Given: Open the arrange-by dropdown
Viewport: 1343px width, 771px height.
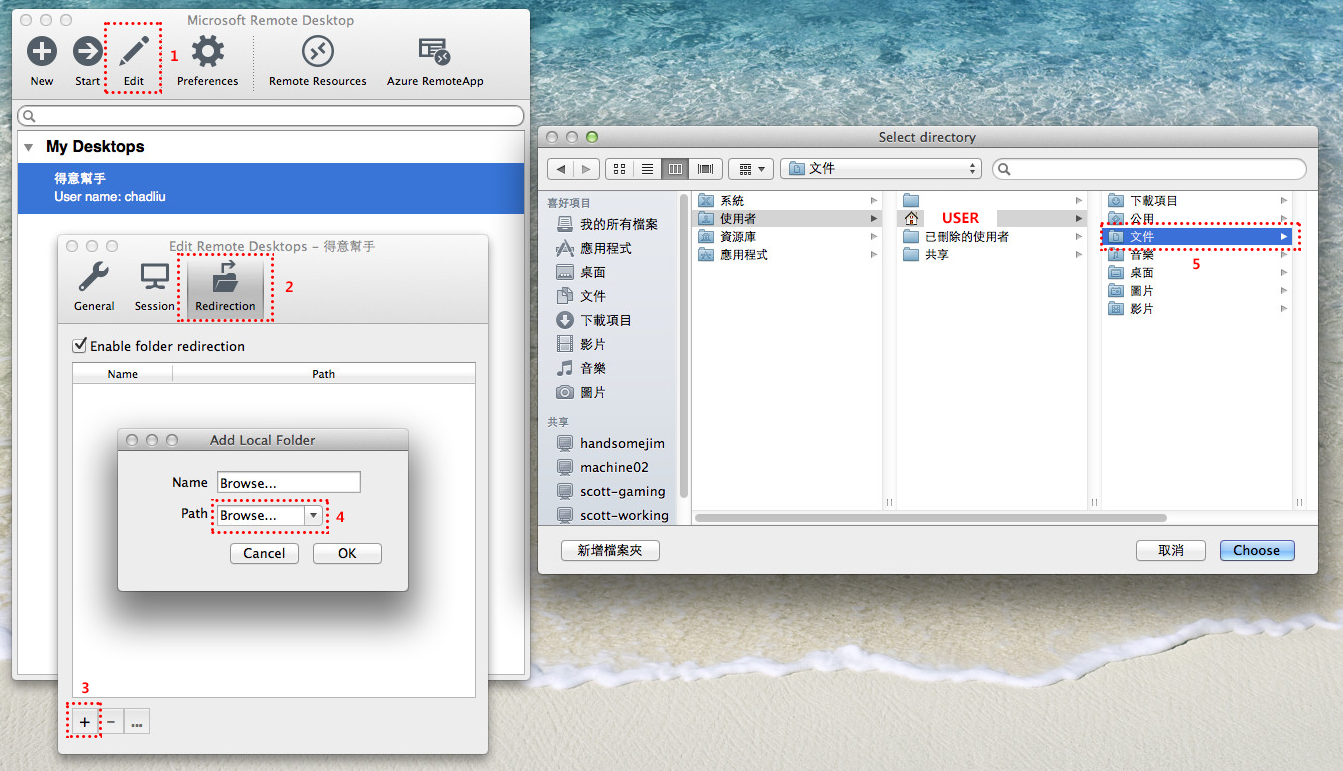Looking at the screenshot, I should tap(751, 169).
